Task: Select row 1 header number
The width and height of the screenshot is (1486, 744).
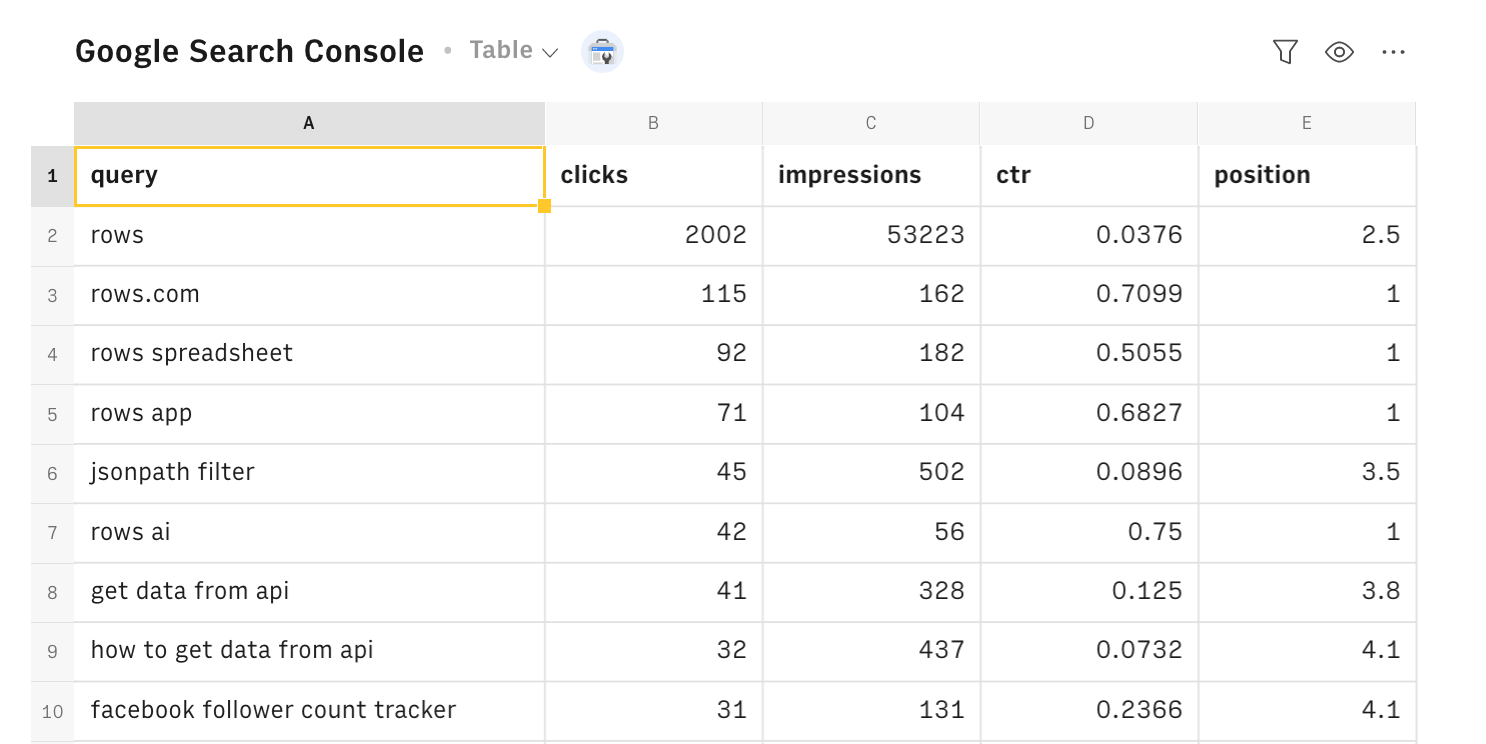Action: click(52, 176)
